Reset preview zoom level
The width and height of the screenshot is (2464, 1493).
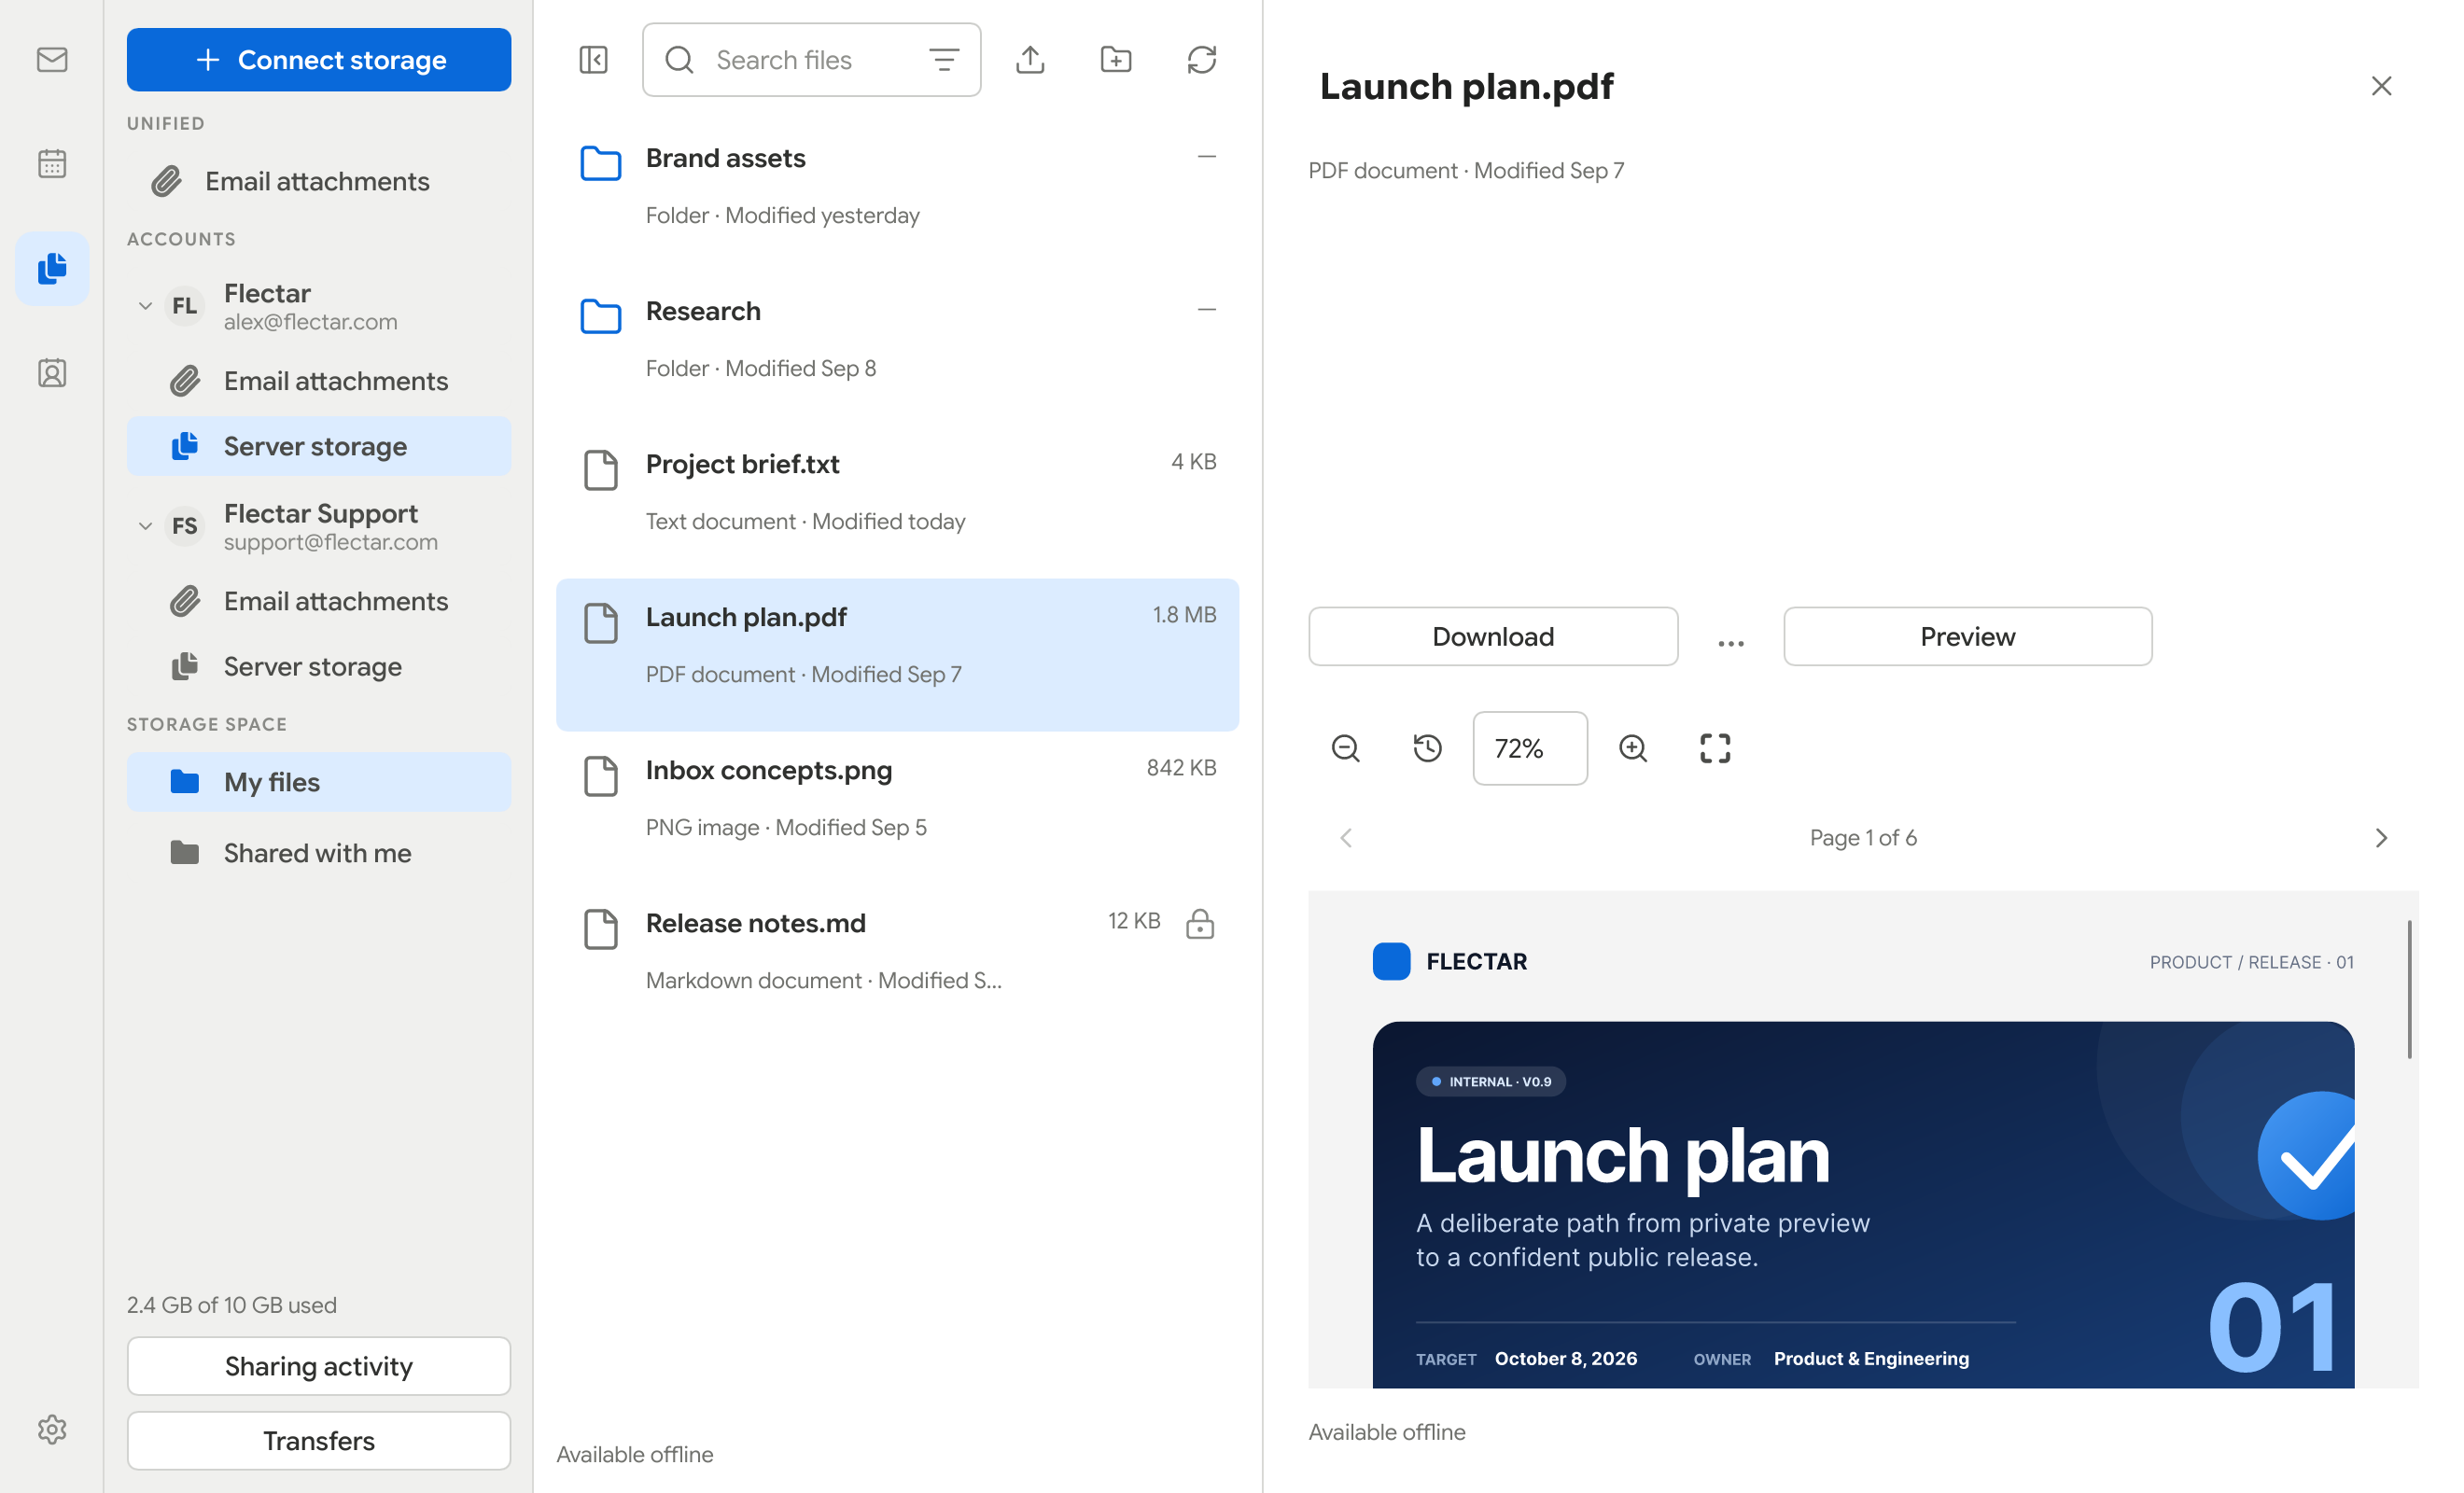[x=1428, y=748]
